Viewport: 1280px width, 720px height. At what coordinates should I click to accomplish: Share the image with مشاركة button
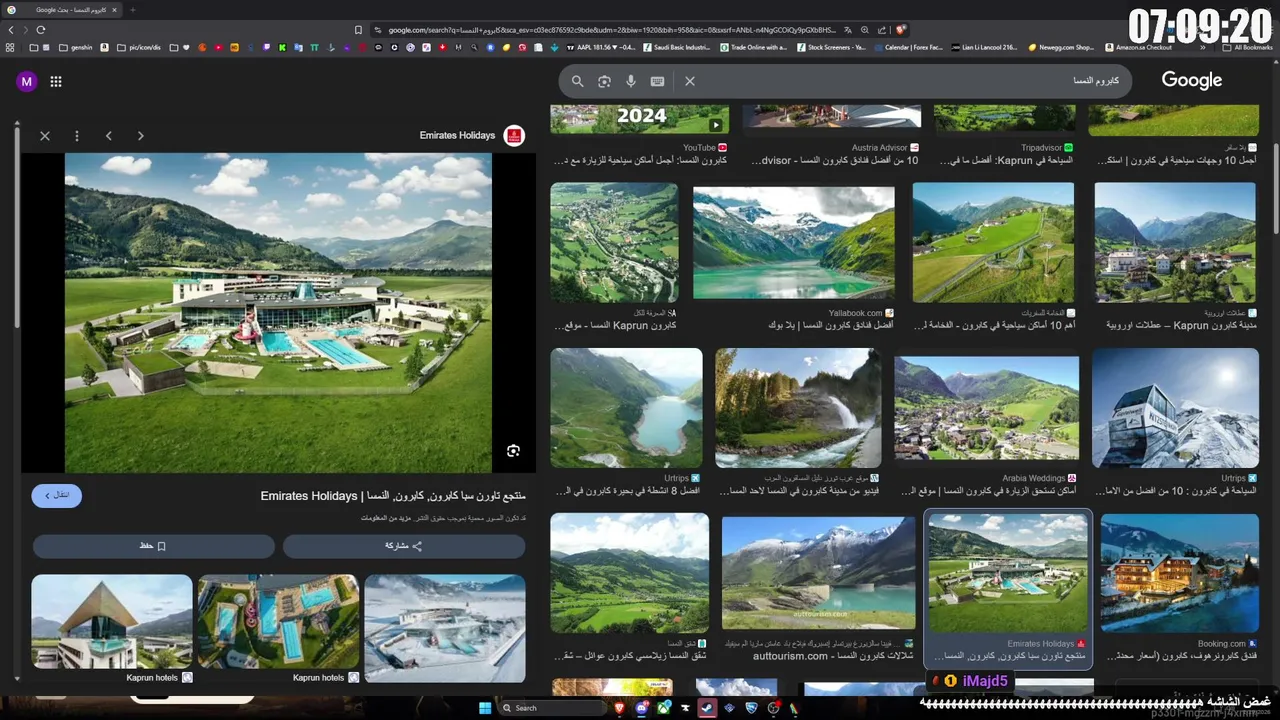coord(404,546)
